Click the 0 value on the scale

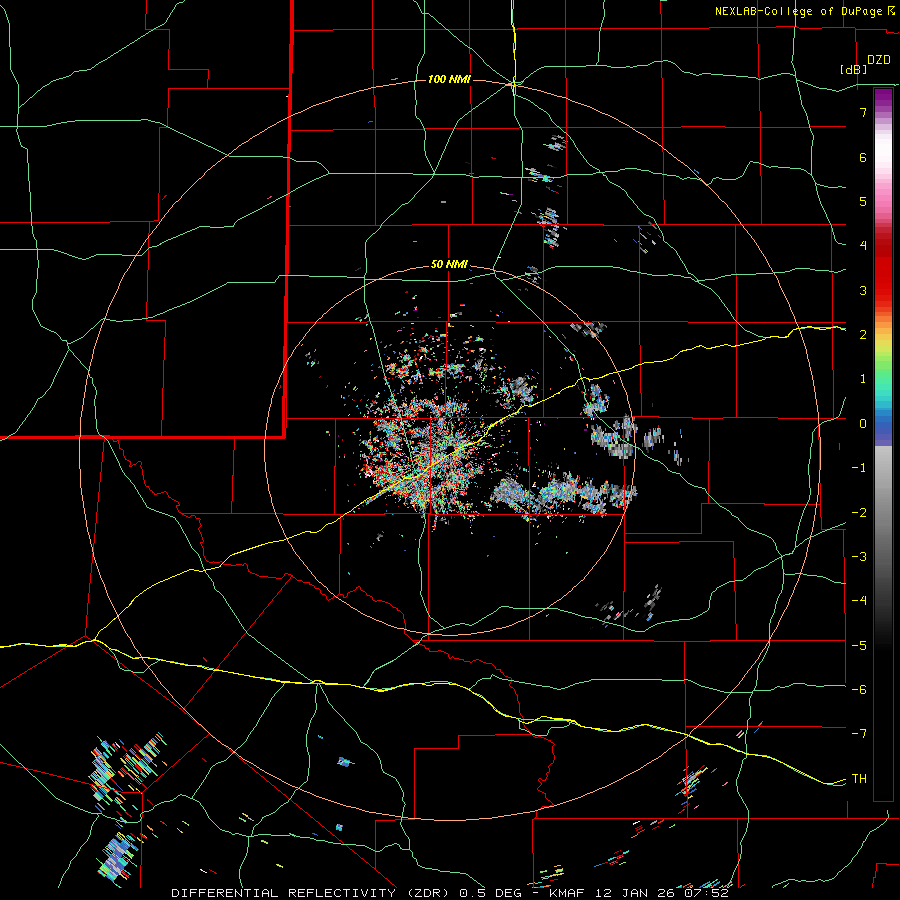click(863, 424)
